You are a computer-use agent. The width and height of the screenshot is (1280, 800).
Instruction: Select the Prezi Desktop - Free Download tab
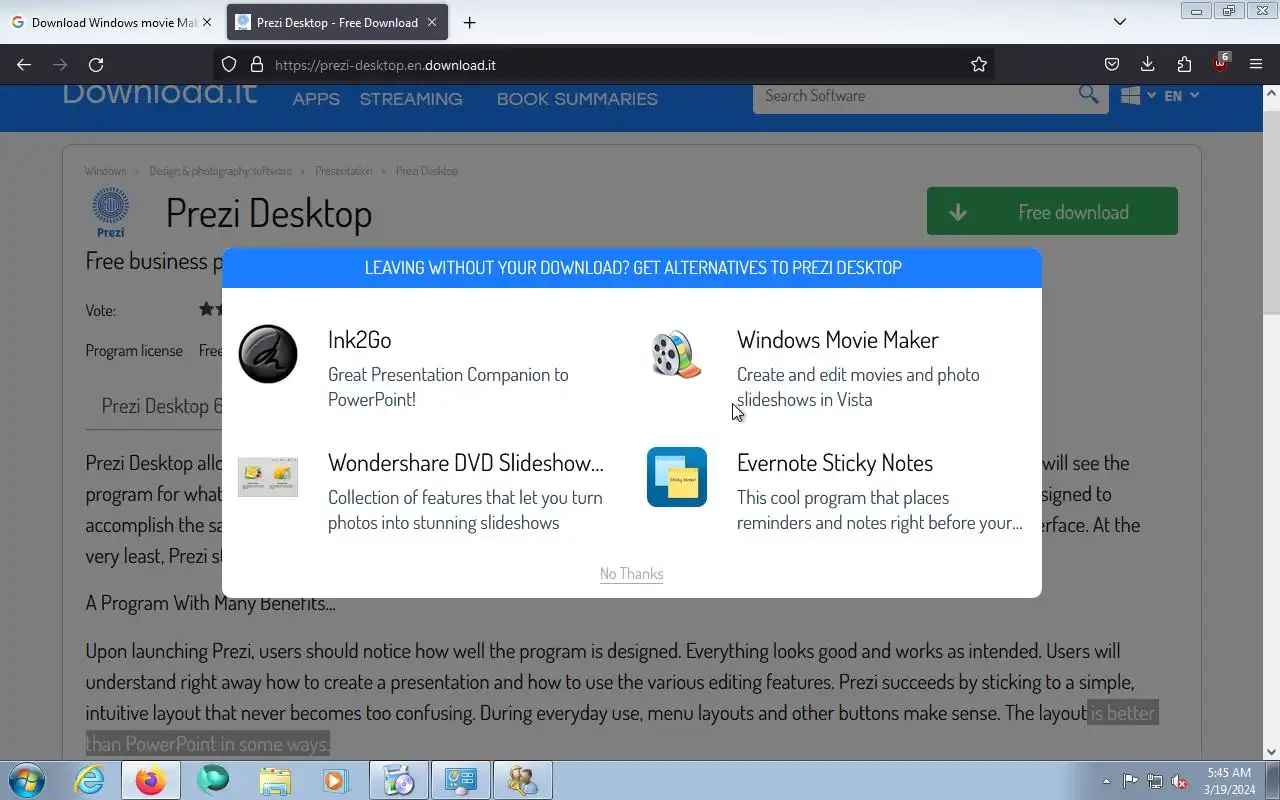point(337,22)
